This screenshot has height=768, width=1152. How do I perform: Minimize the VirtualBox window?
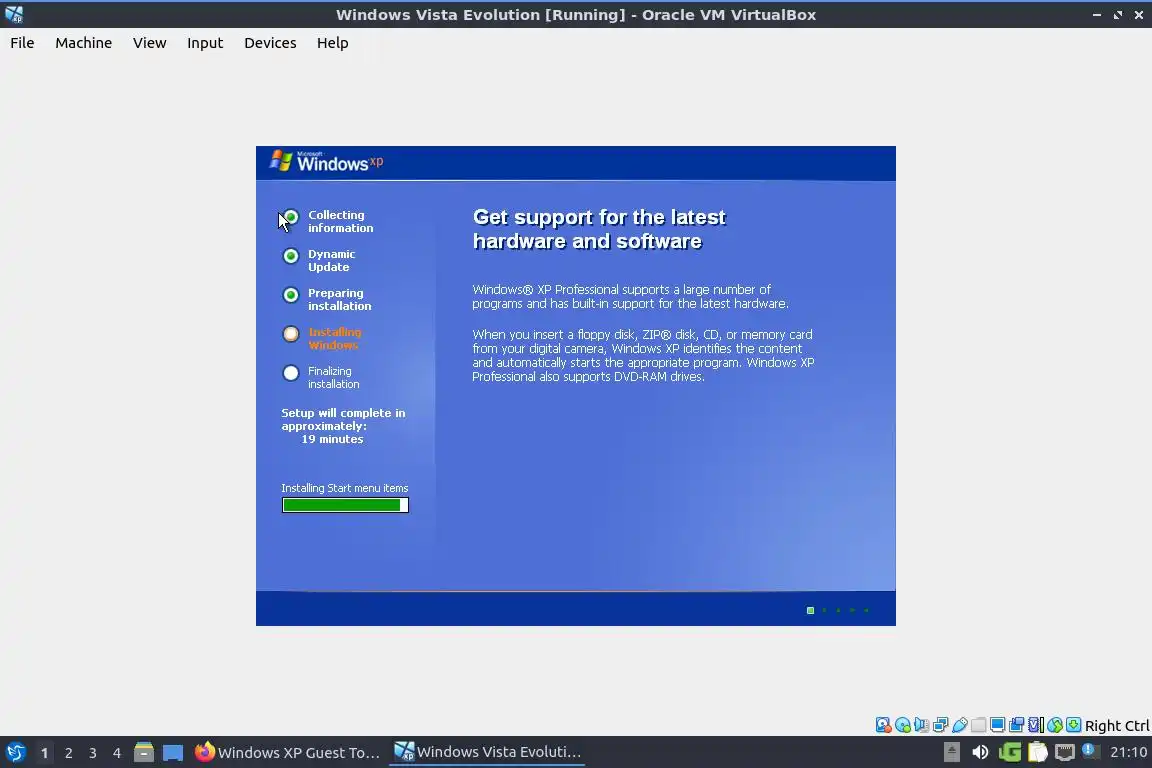(1097, 15)
